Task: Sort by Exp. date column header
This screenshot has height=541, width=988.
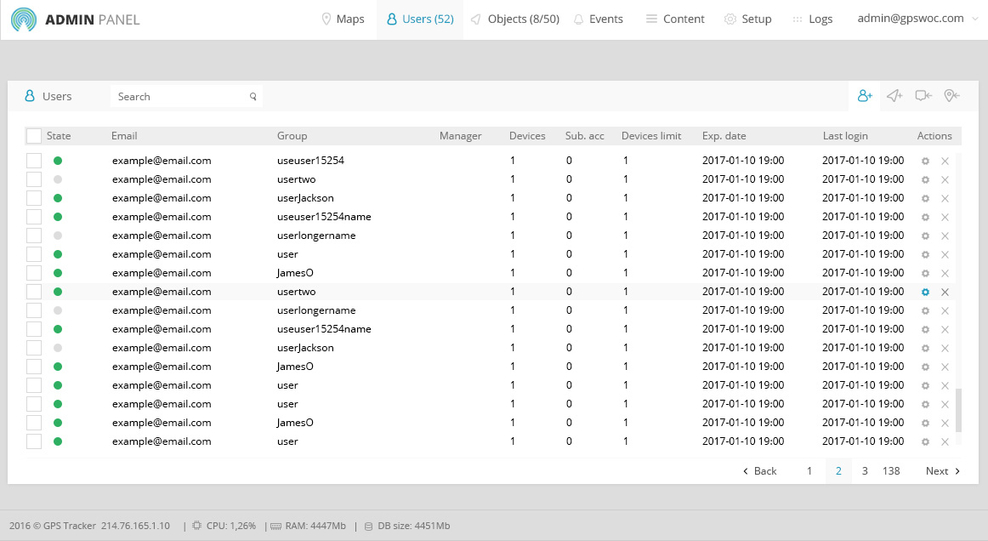Action: point(724,135)
